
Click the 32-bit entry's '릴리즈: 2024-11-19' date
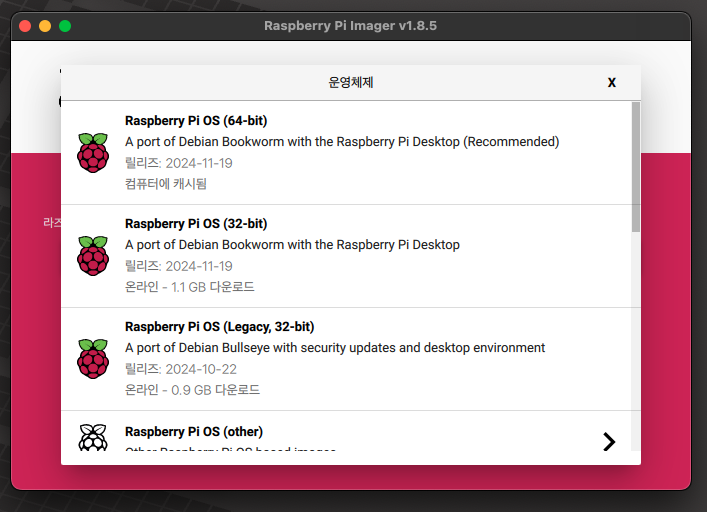pos(179,266)
